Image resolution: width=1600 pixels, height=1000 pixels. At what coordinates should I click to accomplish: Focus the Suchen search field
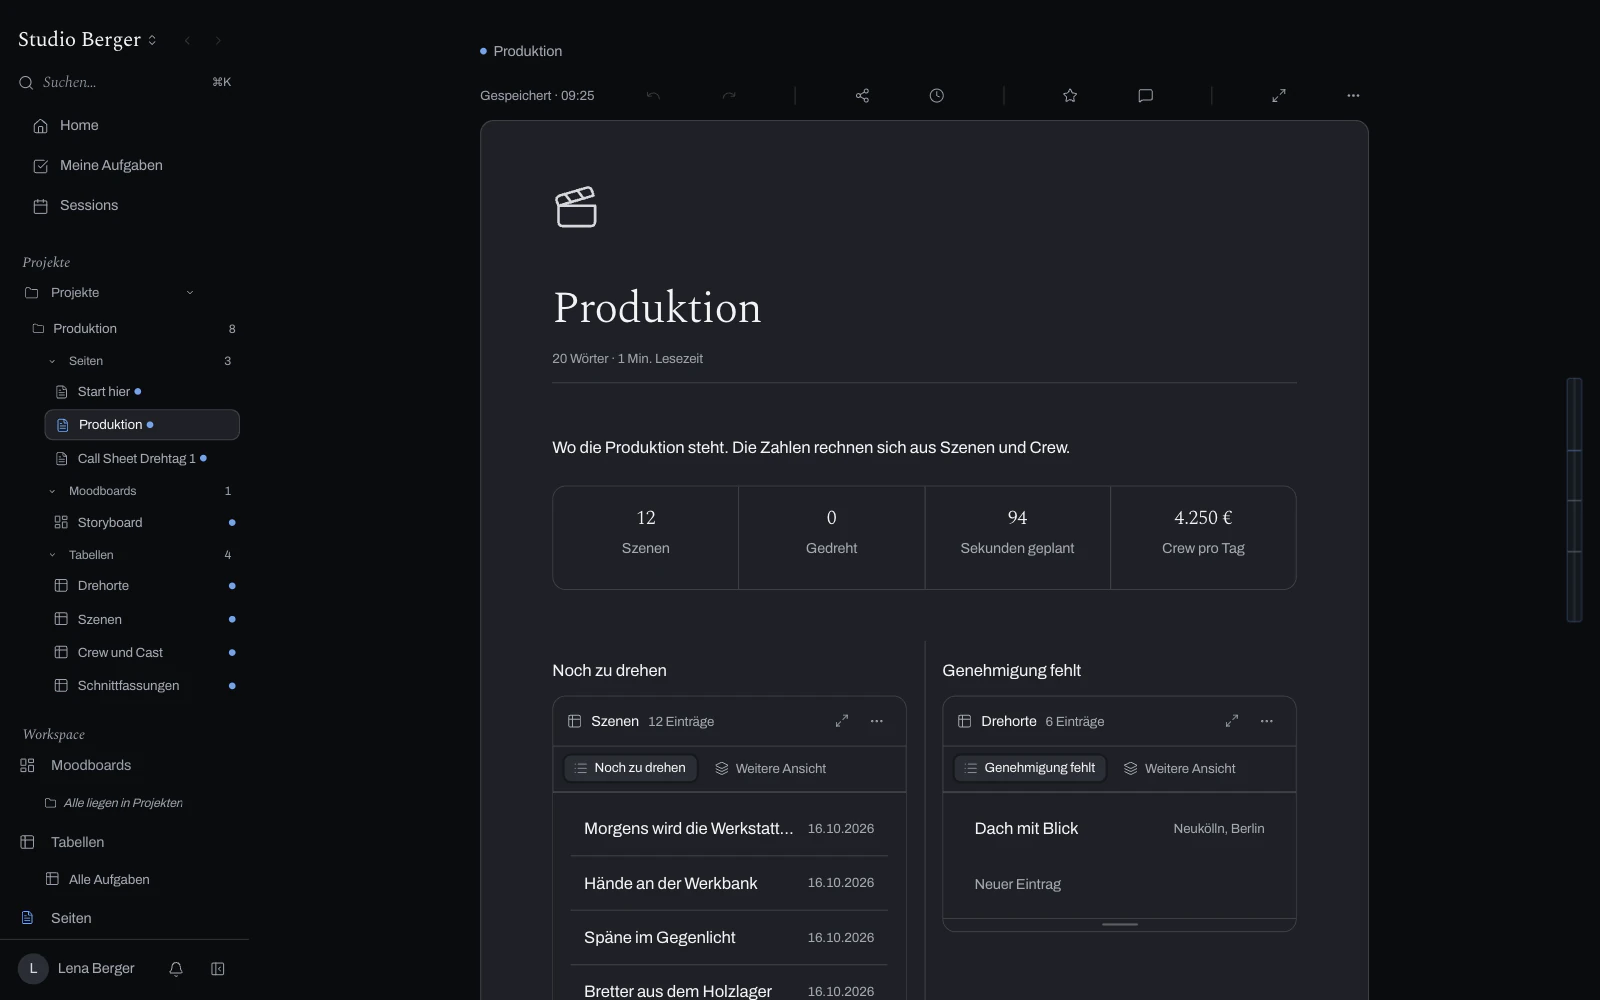(125, 82)
